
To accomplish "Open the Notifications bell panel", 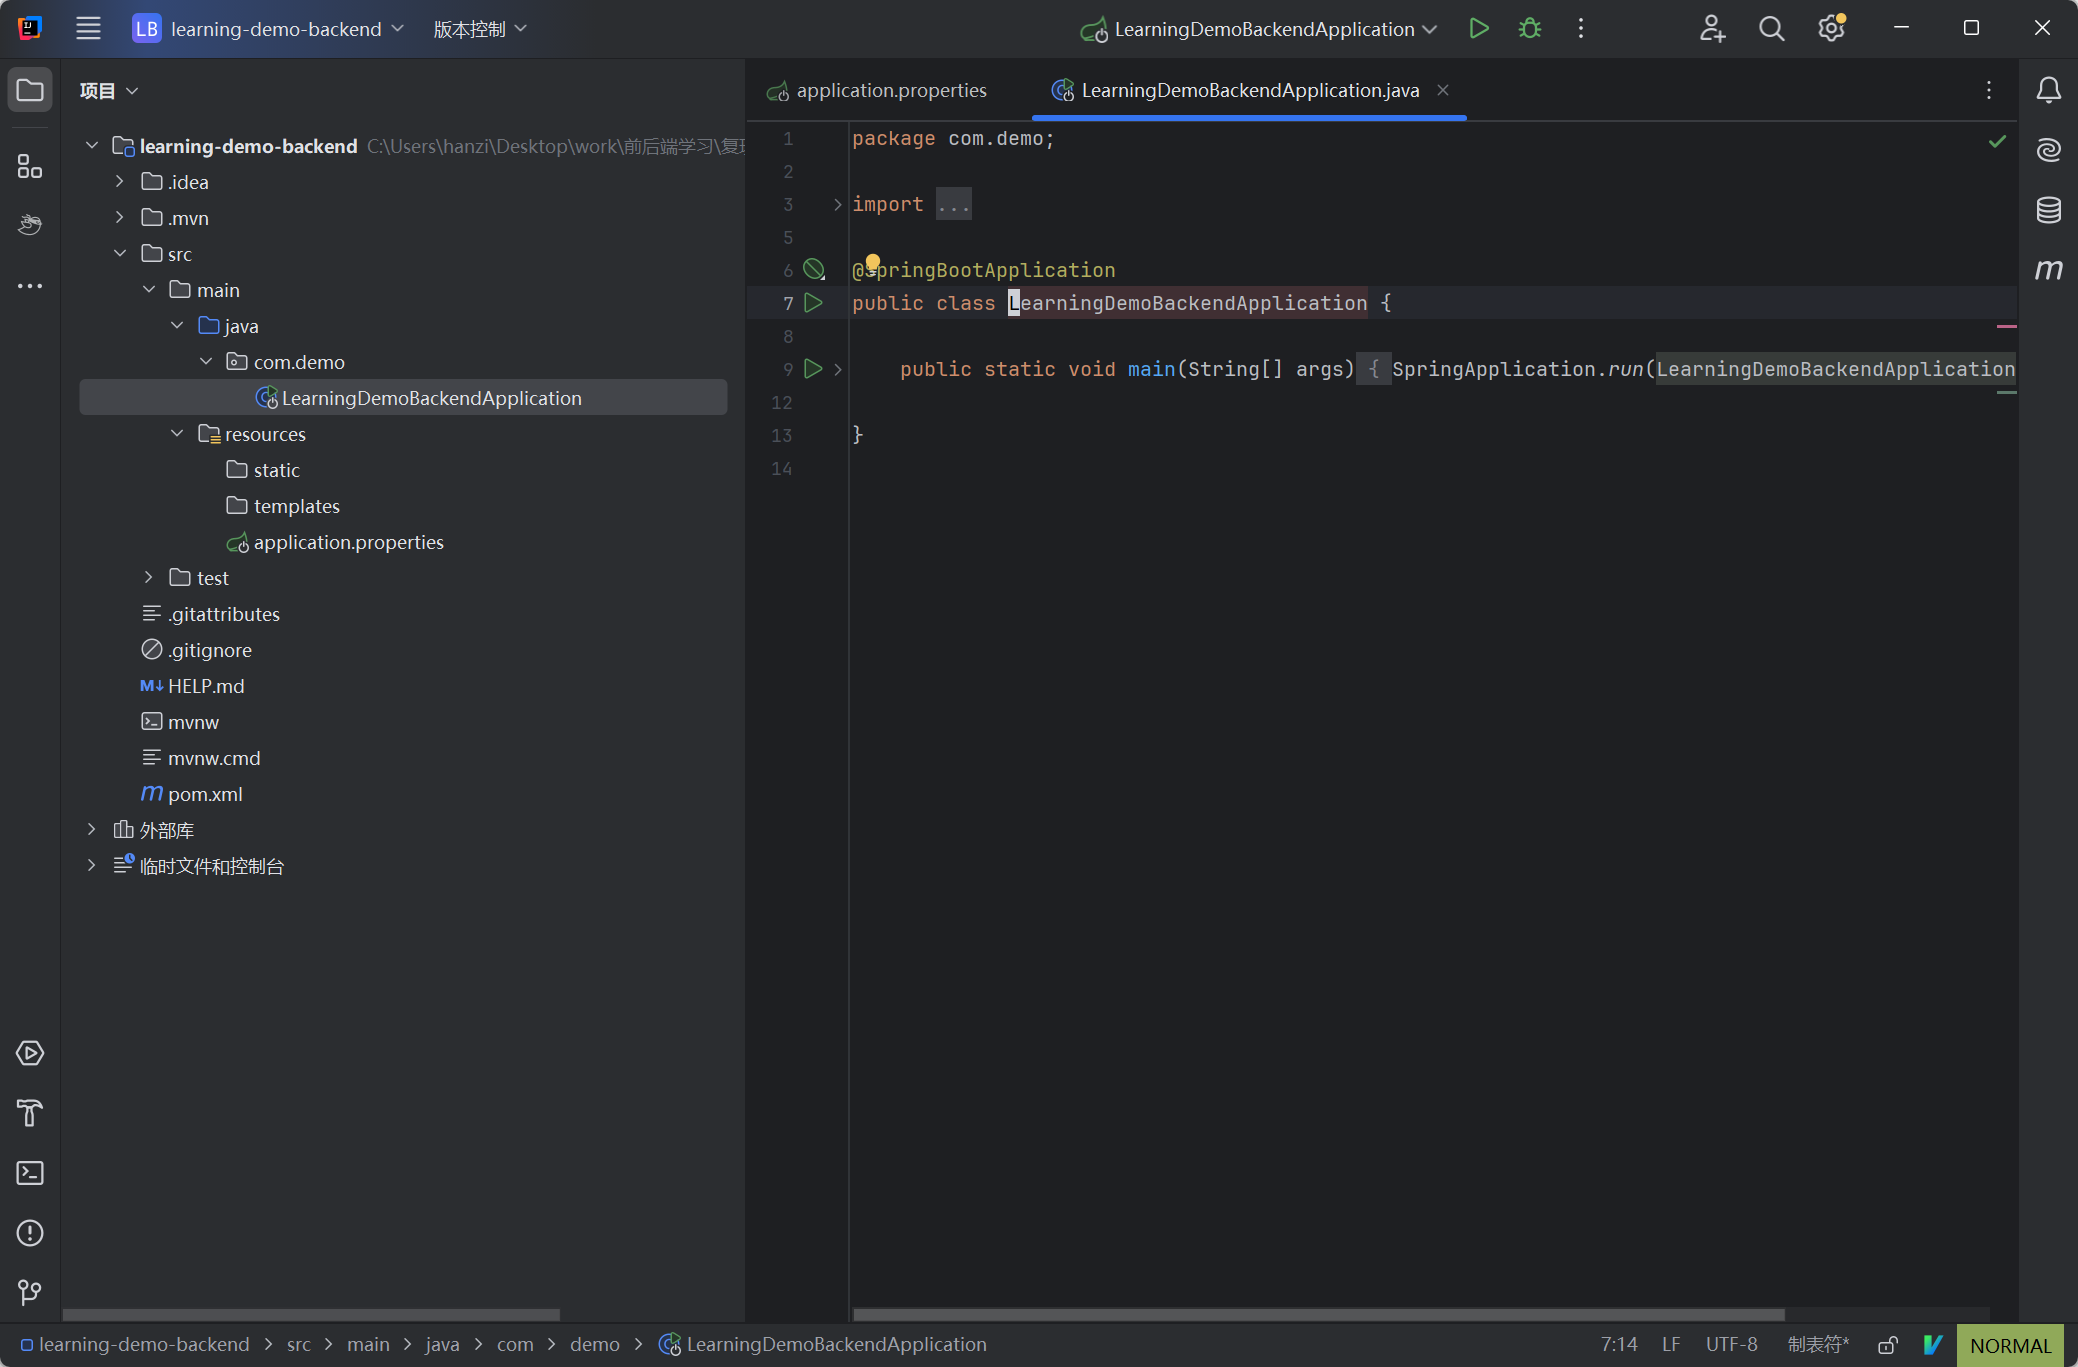I will pos(2048,91).
